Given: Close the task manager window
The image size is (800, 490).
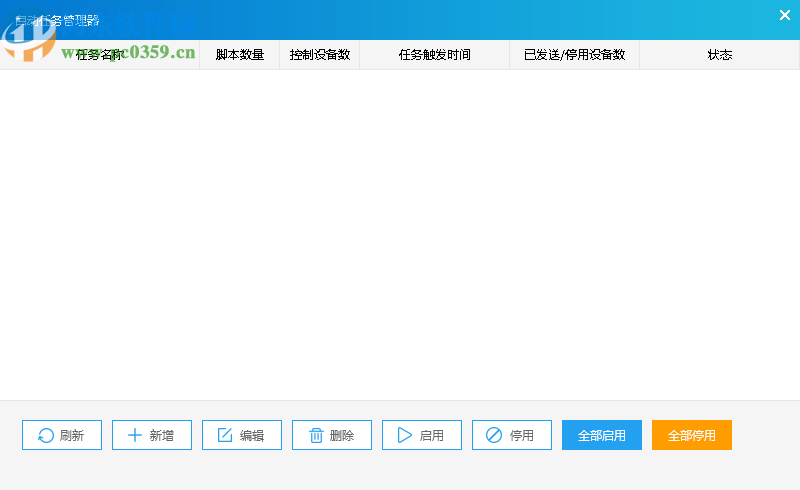Looking at the screenshot, I should [x=785, y=15].
